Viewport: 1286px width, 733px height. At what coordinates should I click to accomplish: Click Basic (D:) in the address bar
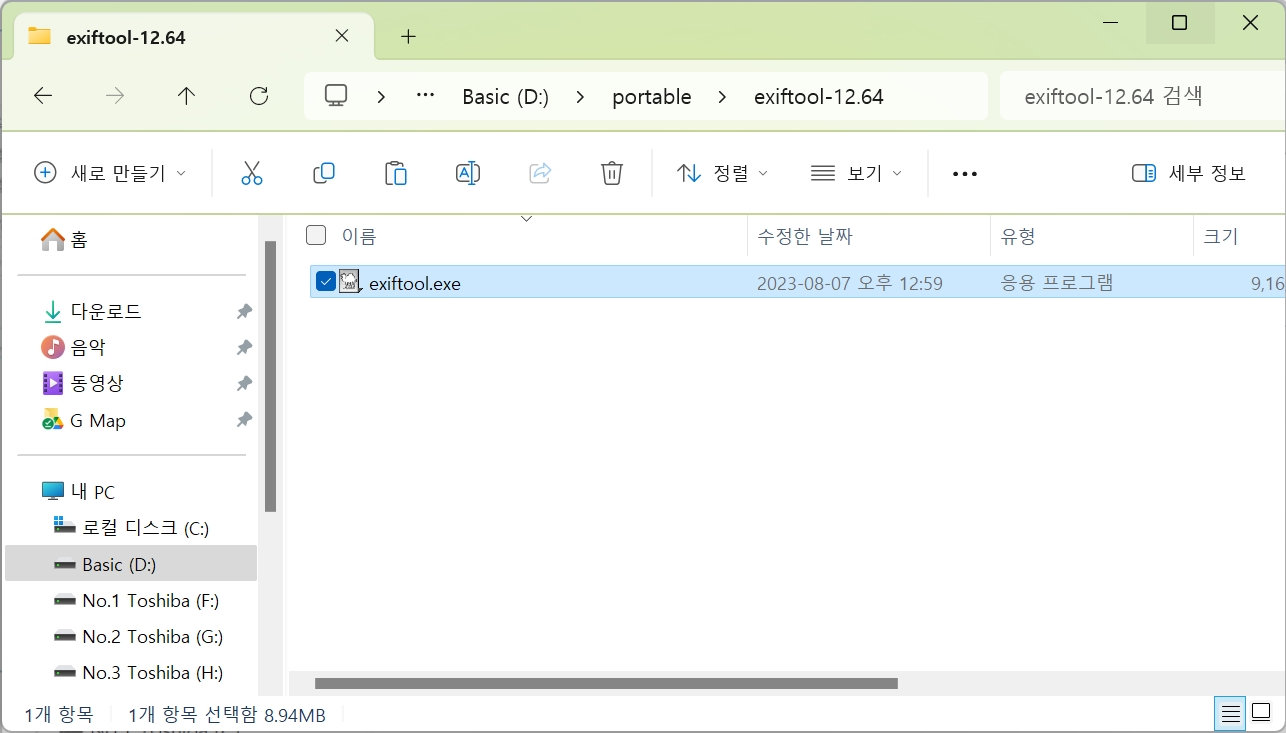[x=505, y=97]
